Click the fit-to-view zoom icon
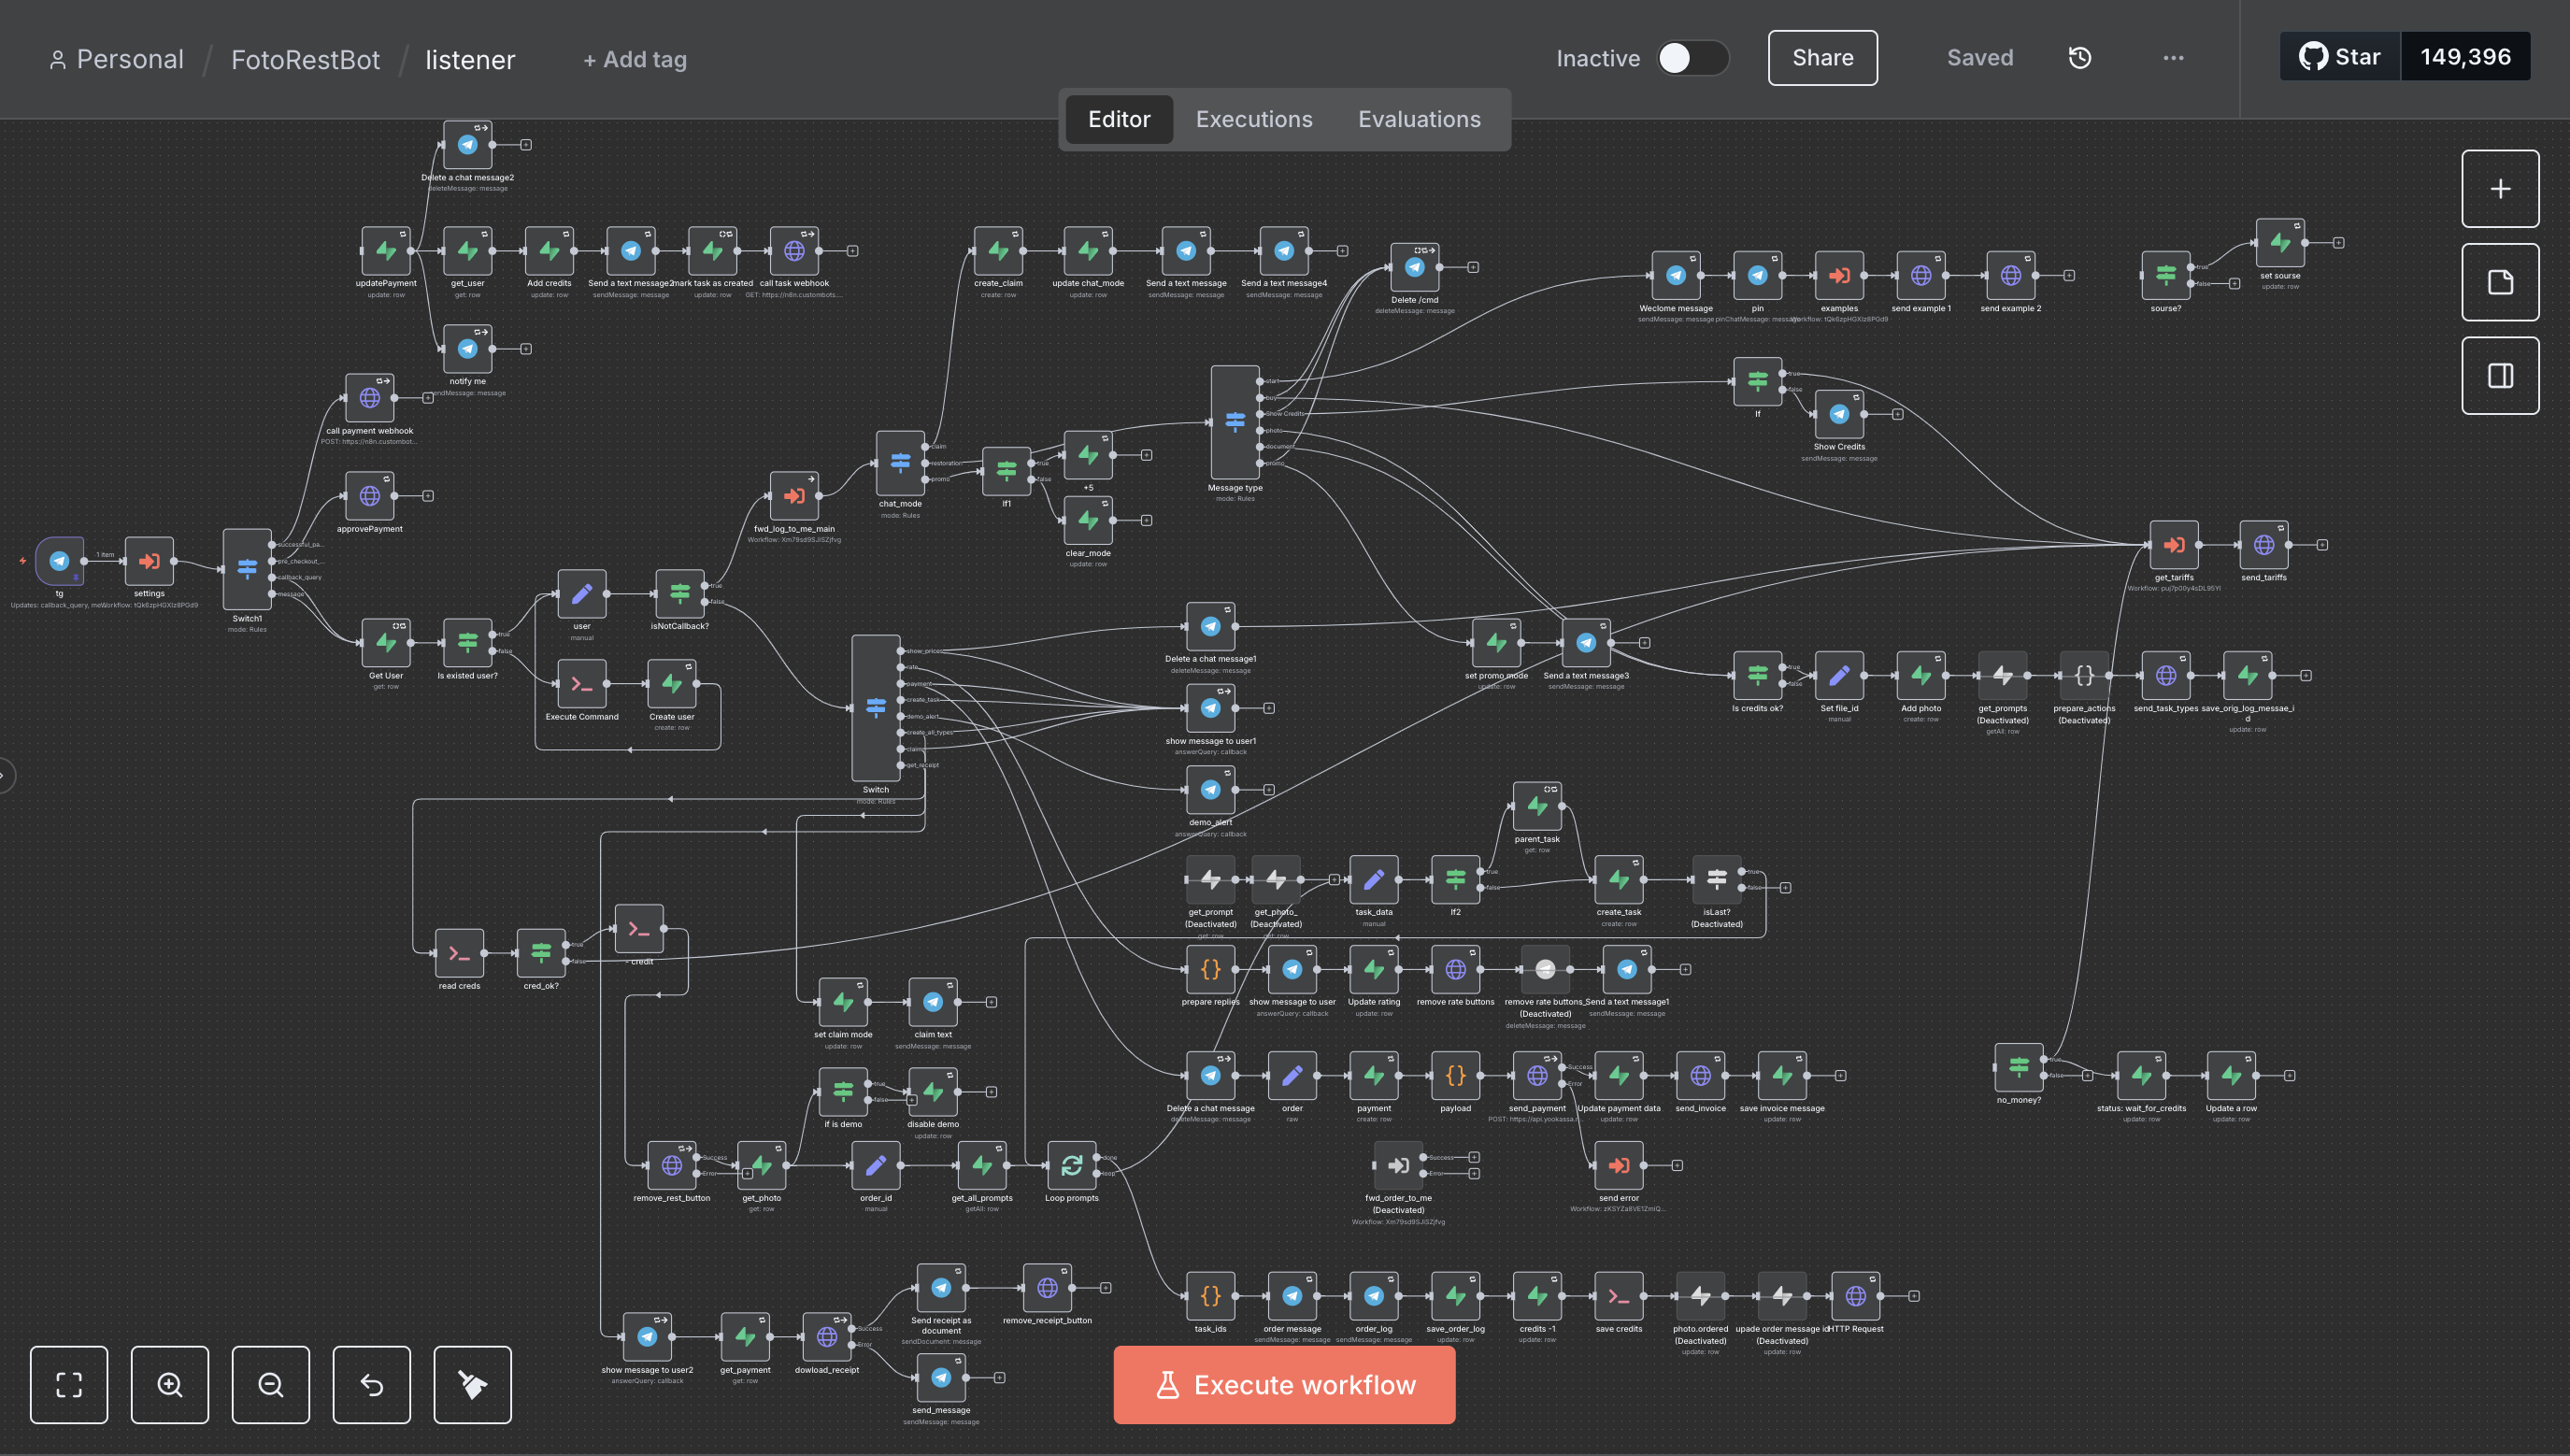Viewport: 2570px width, 1456px height. point(69,1384)
